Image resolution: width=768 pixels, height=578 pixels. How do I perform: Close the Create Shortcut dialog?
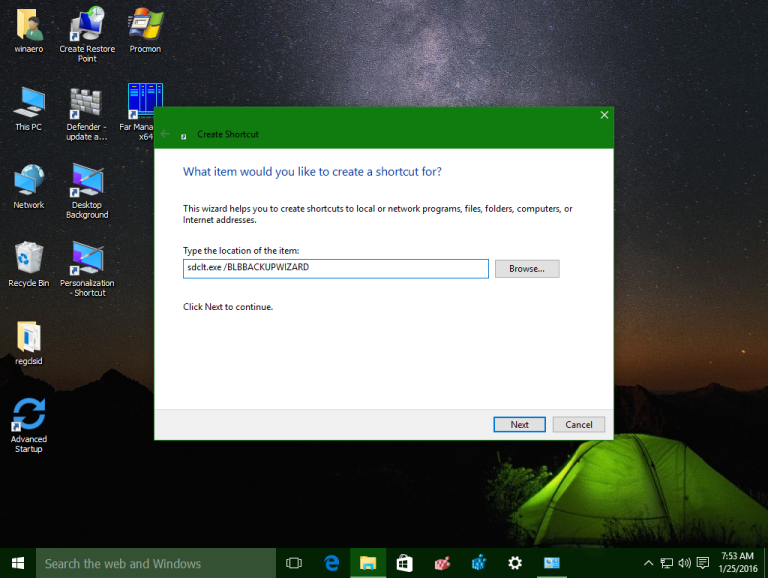(603, 115)
